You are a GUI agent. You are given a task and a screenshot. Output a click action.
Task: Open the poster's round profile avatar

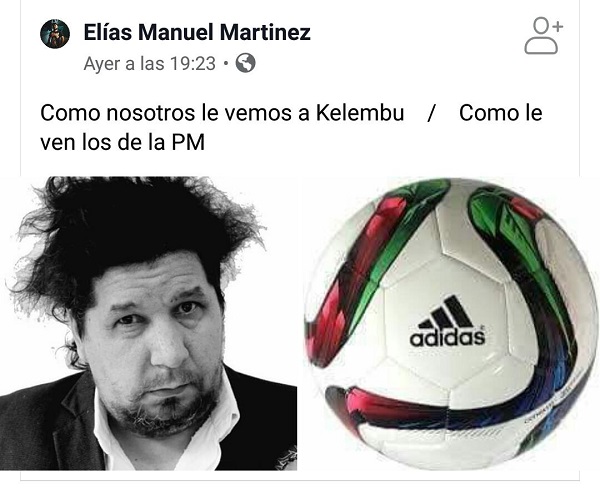pyautogui.click(x=55, y=34)
